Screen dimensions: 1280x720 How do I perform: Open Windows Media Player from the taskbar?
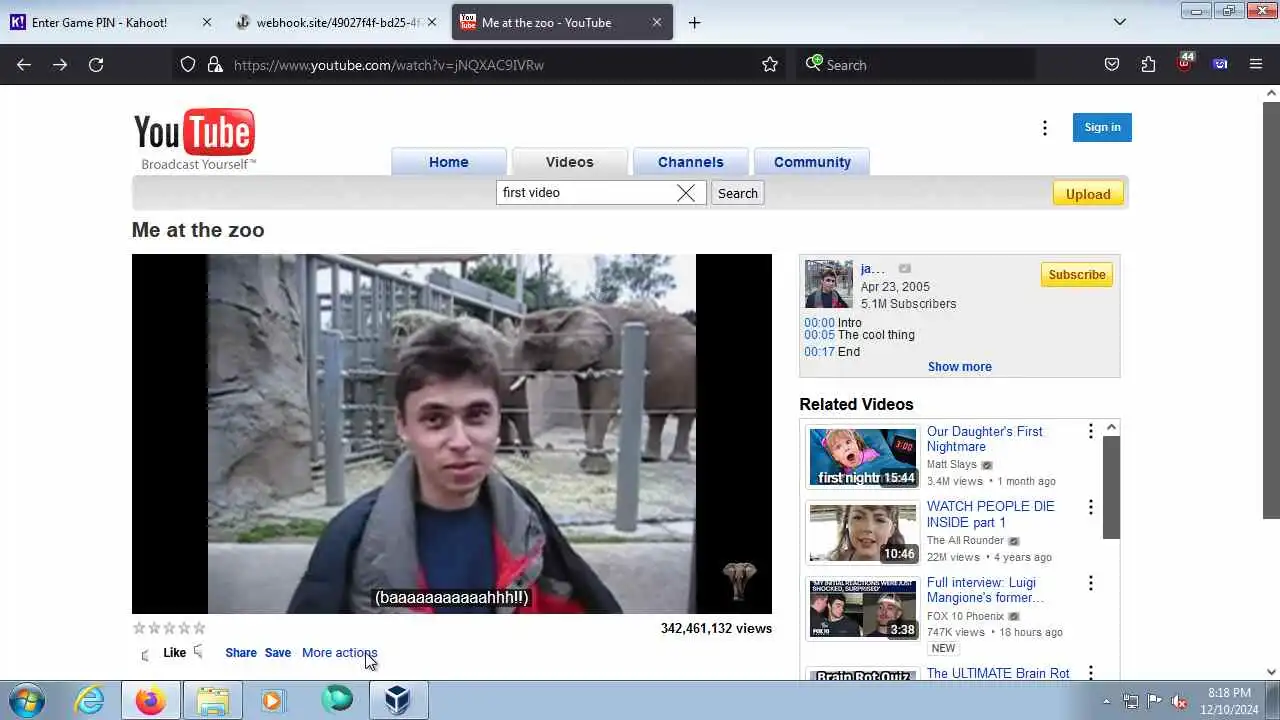point(274,700)
